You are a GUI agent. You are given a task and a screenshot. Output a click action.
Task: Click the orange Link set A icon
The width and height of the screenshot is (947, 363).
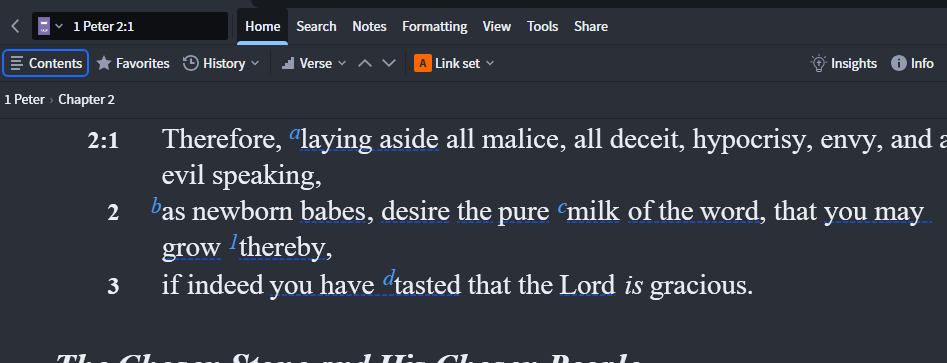[423, 63]
